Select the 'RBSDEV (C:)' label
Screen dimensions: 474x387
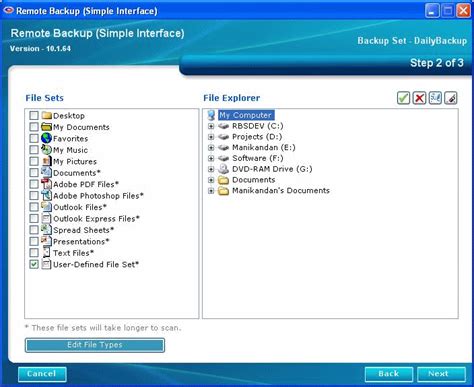[x=258, y=126]
